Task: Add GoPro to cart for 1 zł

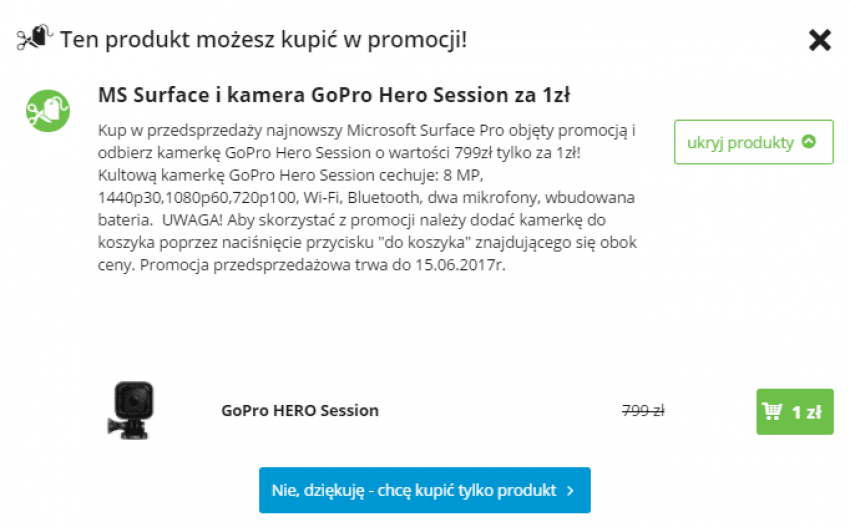Action: click(x=795, y=412)
